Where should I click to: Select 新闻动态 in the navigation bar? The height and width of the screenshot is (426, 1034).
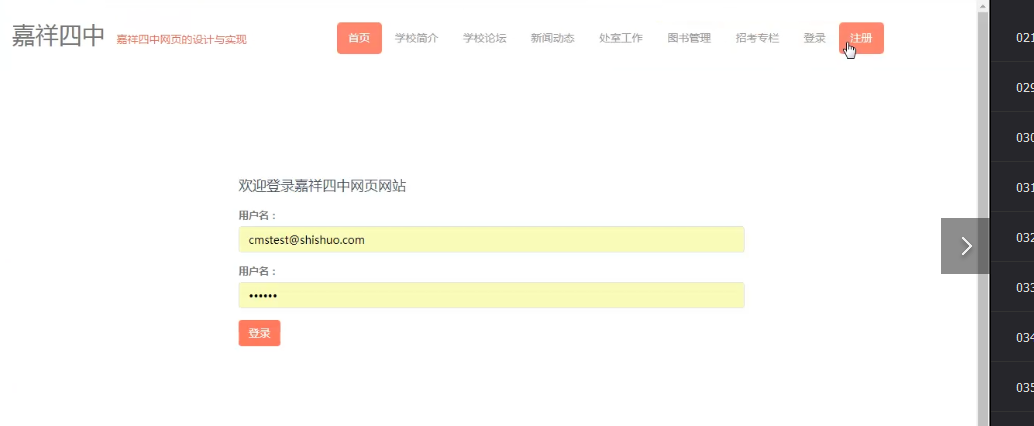tap(553, 38)
